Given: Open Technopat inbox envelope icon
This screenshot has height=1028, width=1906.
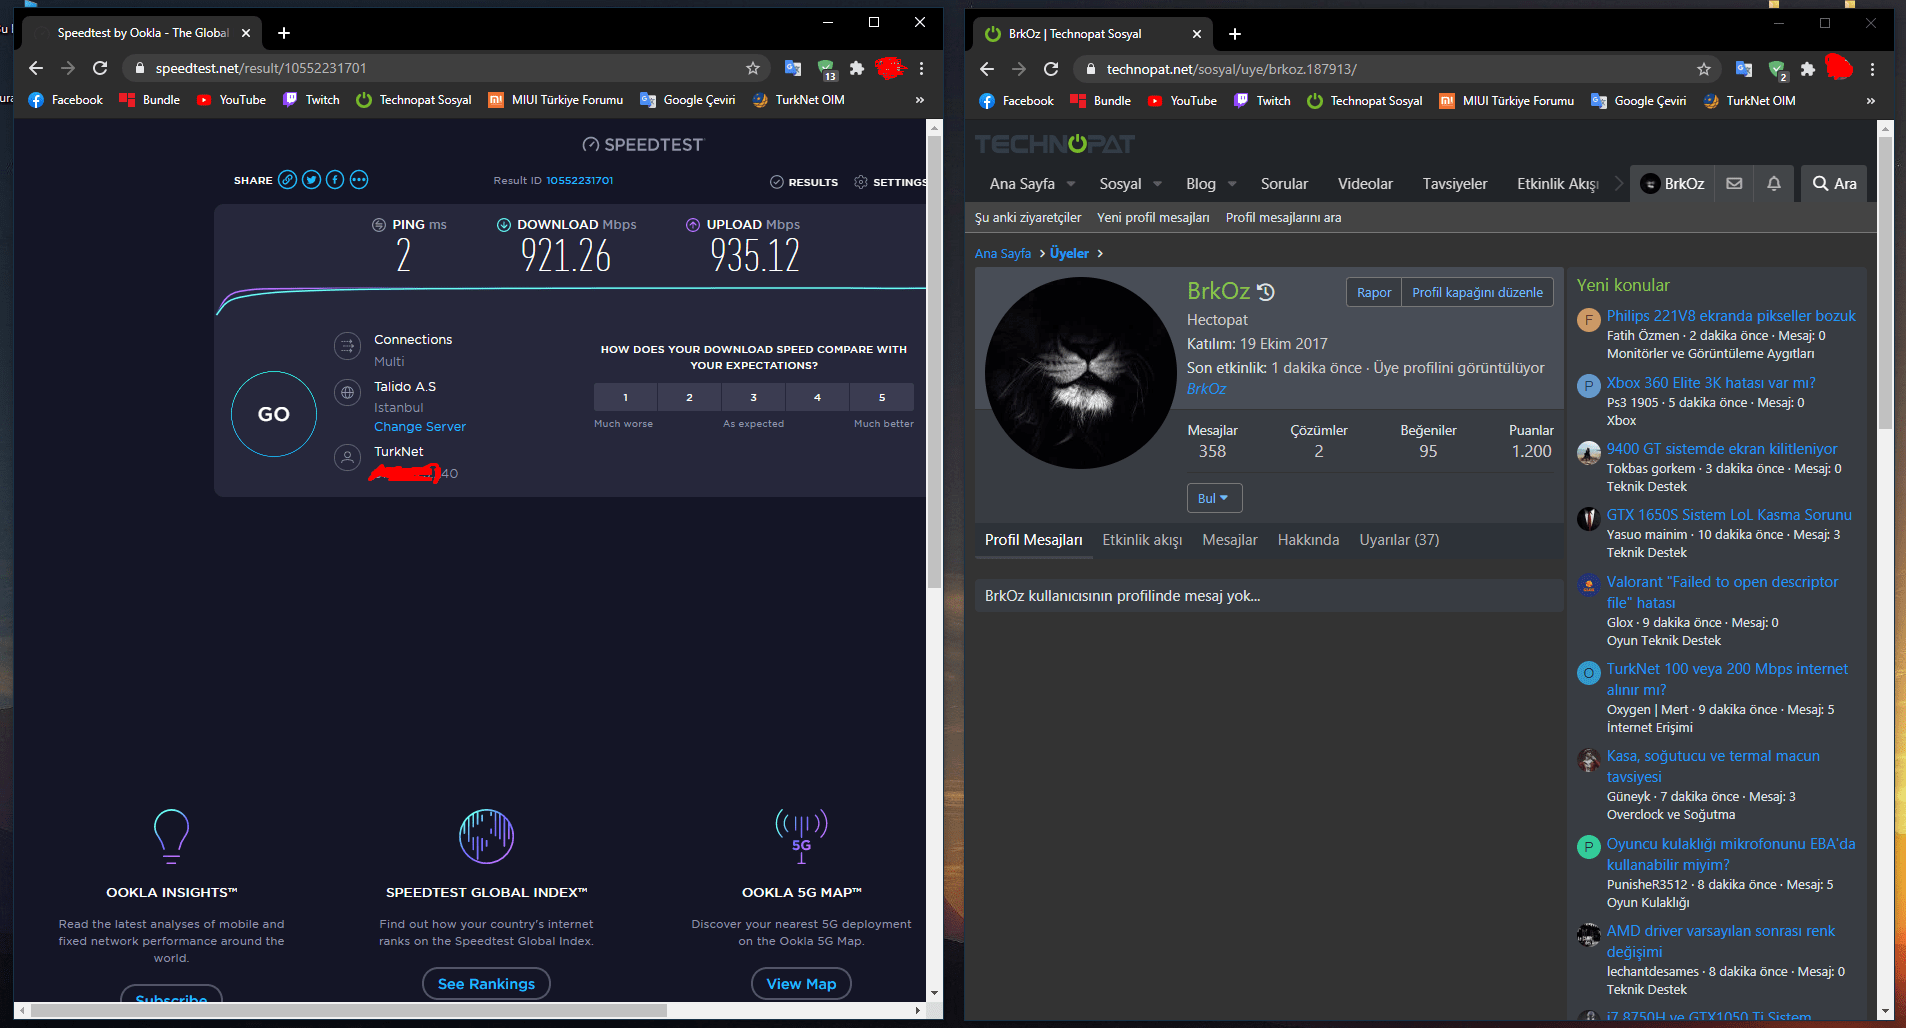Looking at the screenshot, I should (x=1734, y=184).
